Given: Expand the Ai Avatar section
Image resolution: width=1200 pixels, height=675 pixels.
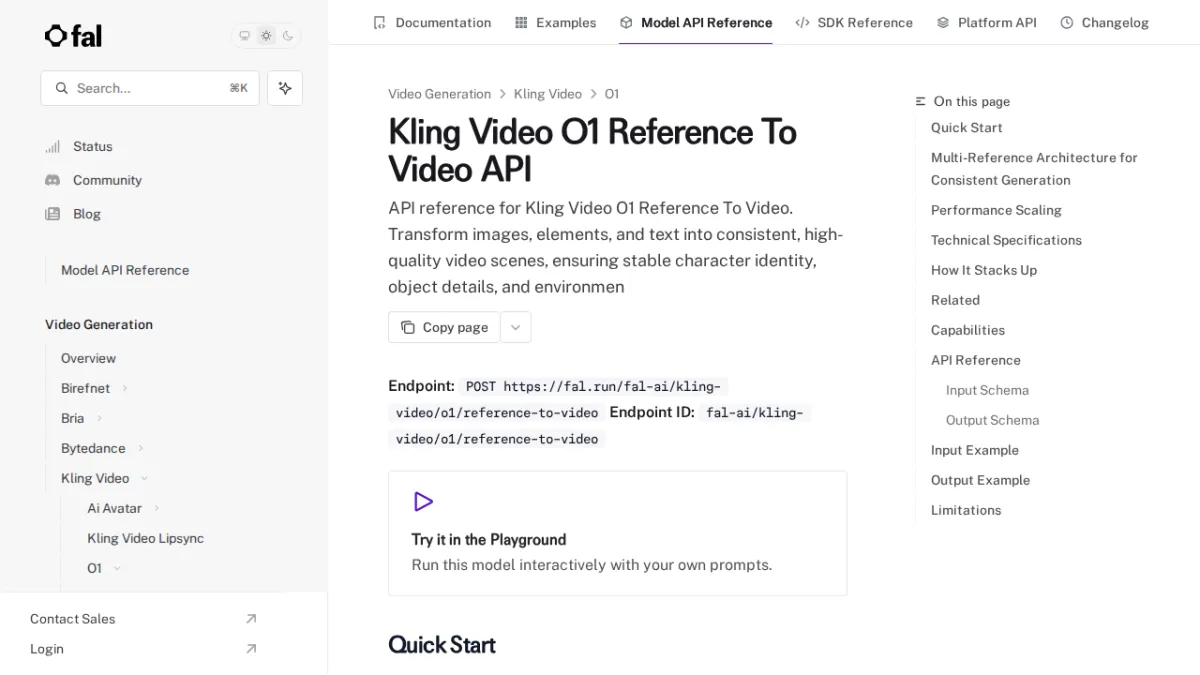Looking at the screenshot, I should [124, 508].
